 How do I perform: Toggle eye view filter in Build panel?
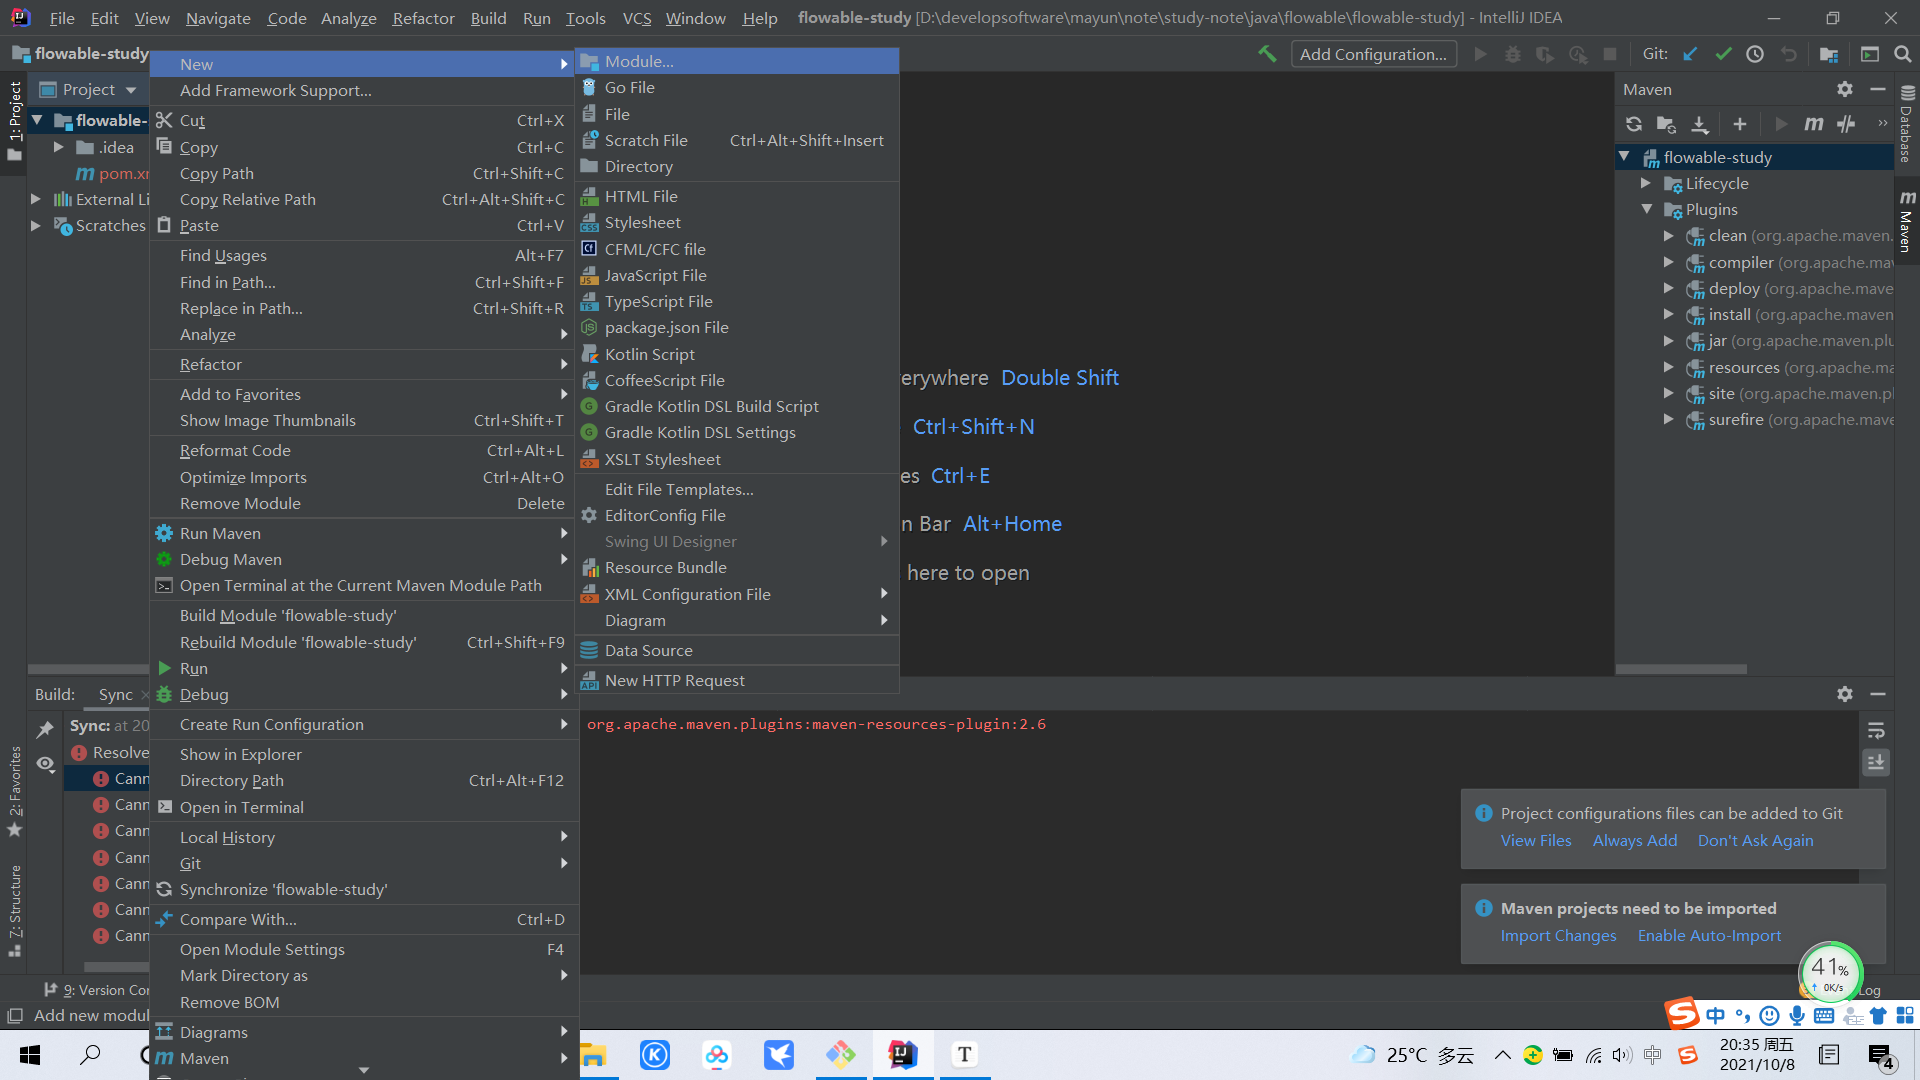tap(45, 764)
